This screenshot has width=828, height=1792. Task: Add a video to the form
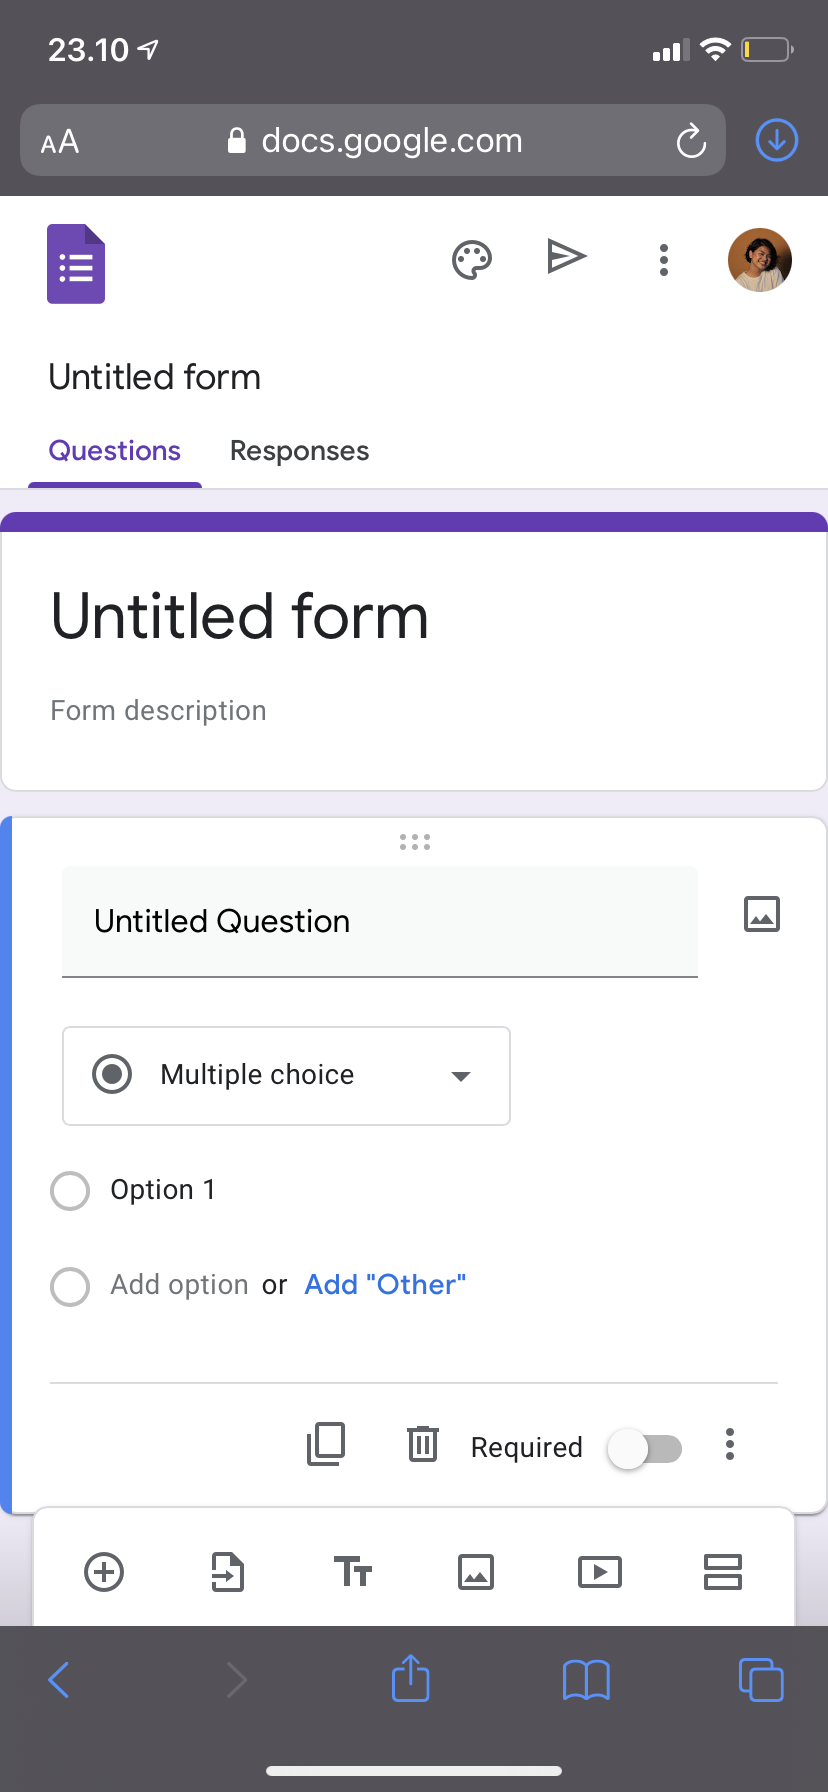[600, 1571]
